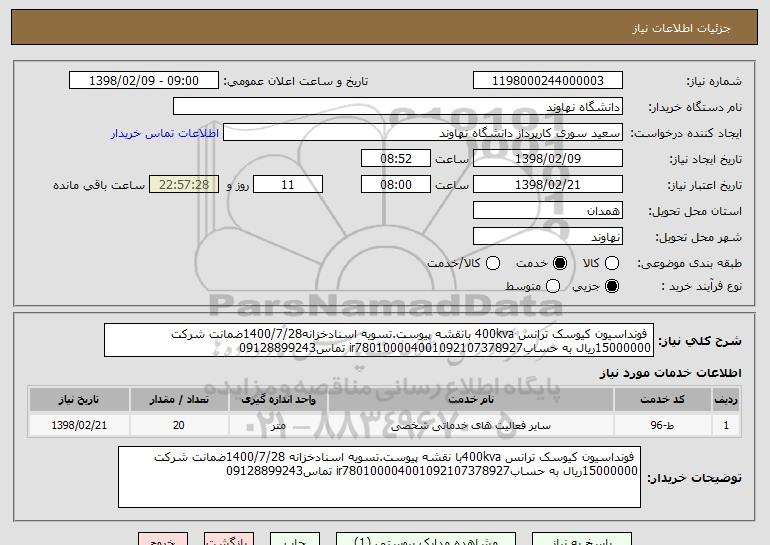Click the remaining days field 11

(288, 185)
